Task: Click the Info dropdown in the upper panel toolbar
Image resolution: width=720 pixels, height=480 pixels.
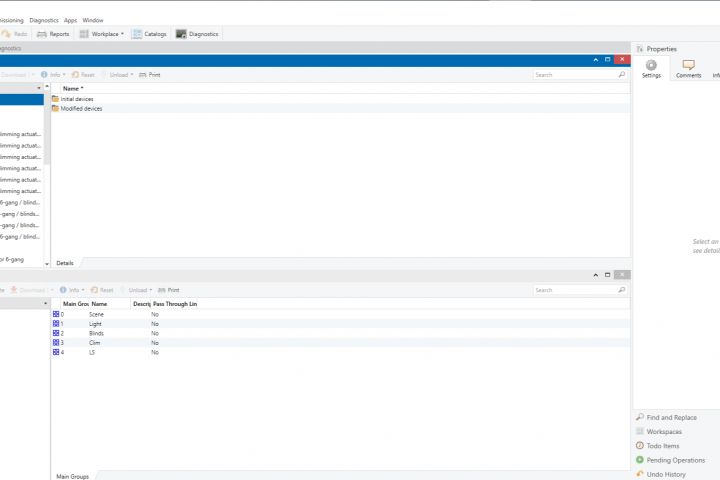Action: tap(53, 74)
